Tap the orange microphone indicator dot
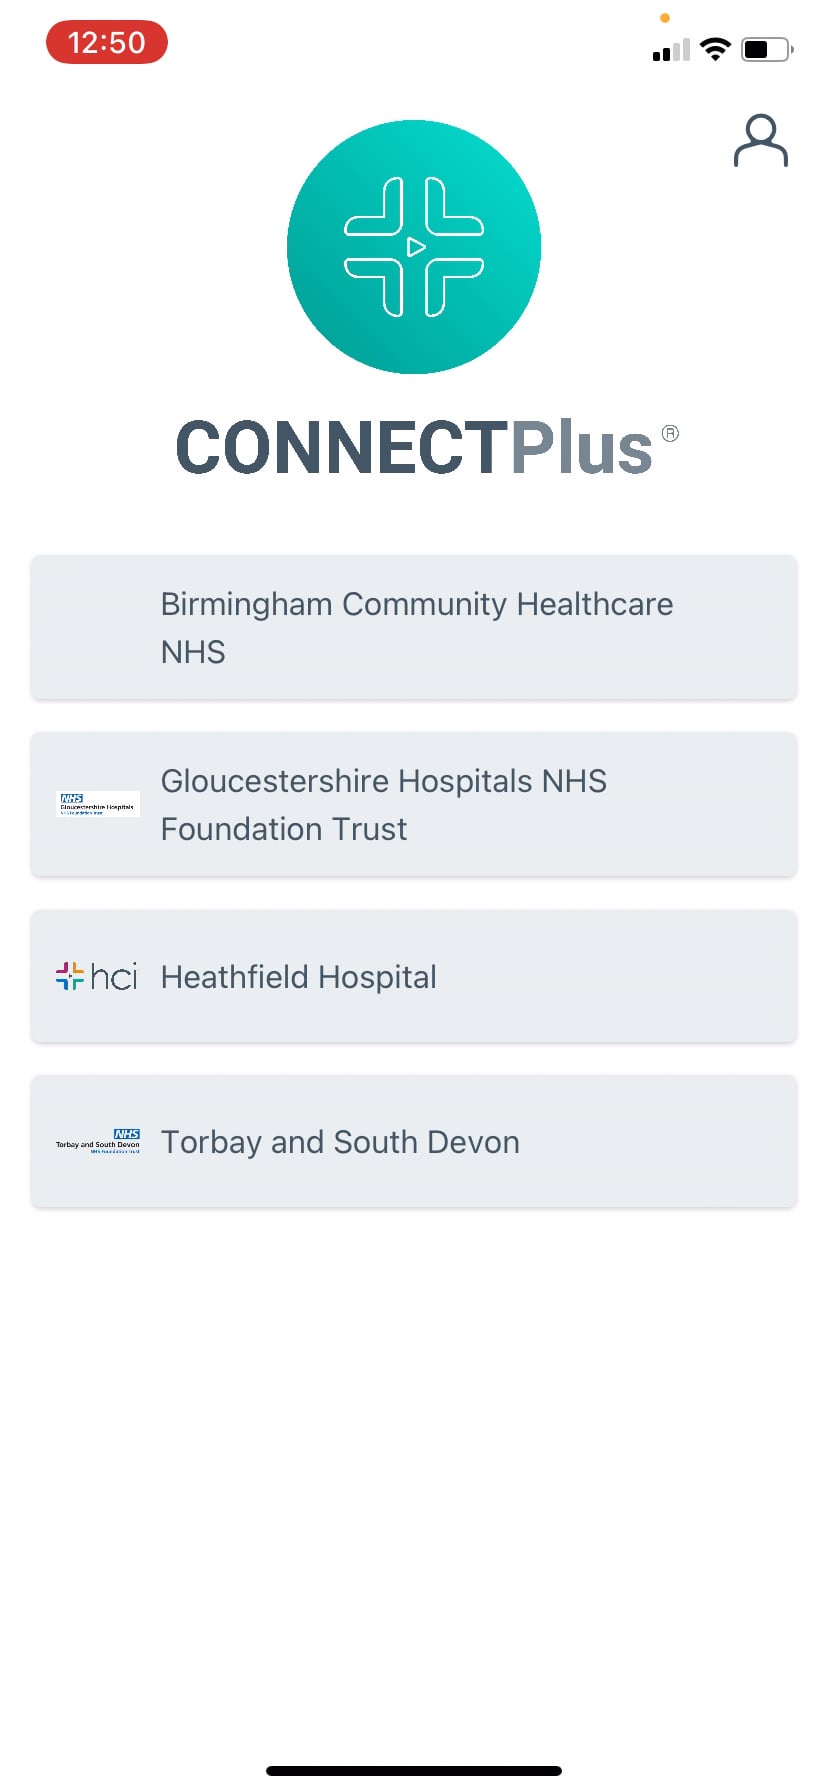This screenshot has height=1792, width=828. (665, 18)
